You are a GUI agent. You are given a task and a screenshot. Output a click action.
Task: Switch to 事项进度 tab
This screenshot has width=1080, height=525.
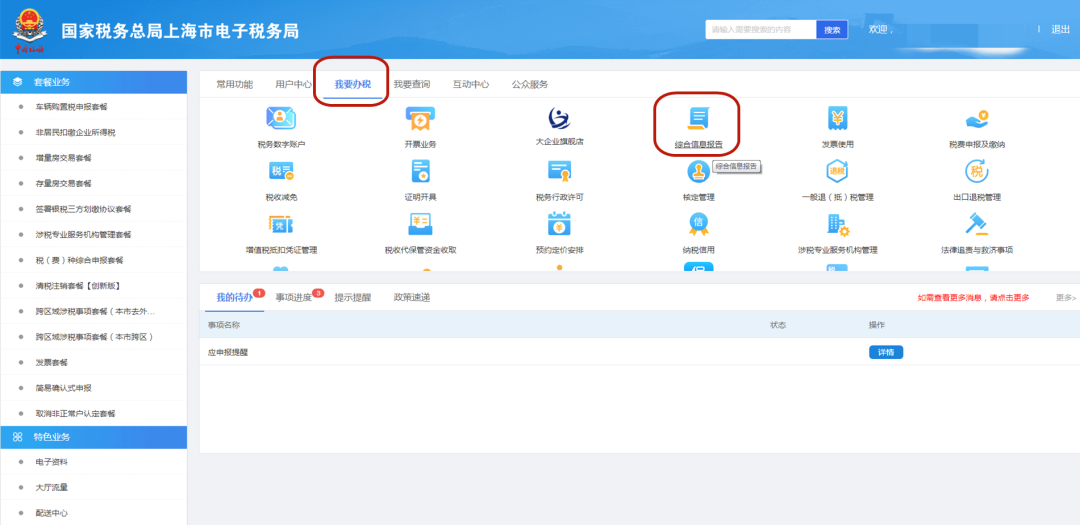tap(293, 298)
